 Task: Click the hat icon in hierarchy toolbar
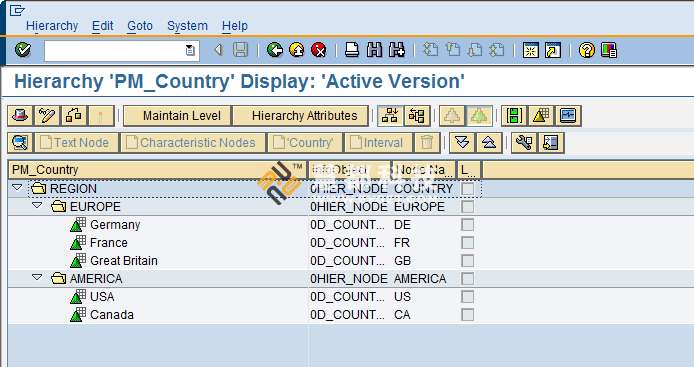pyautogui.click(x=20, y=116)
